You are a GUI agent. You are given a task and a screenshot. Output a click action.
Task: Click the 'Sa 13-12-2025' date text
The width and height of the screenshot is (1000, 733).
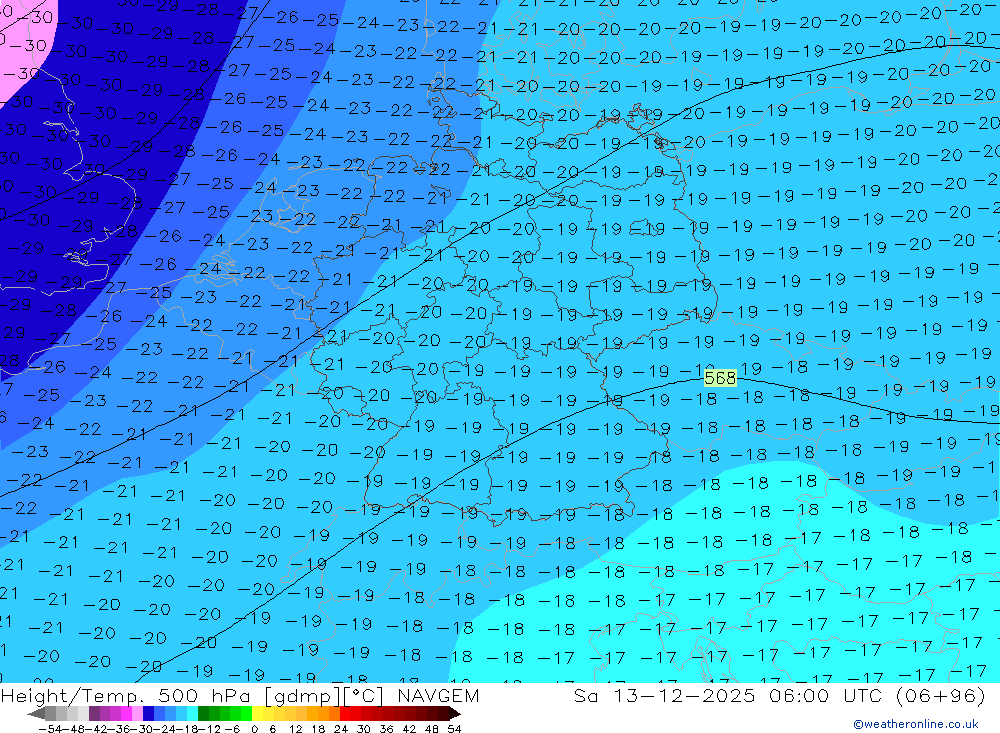[x=665, y=695]
